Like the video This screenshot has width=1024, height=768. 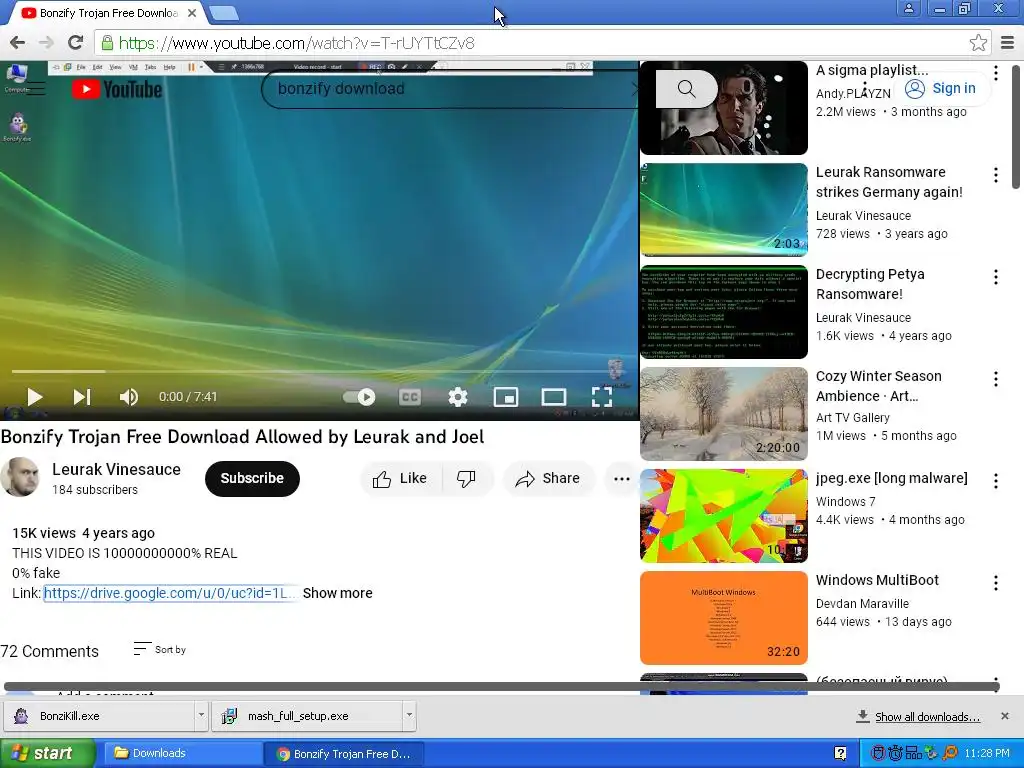(x=400, y=479)
